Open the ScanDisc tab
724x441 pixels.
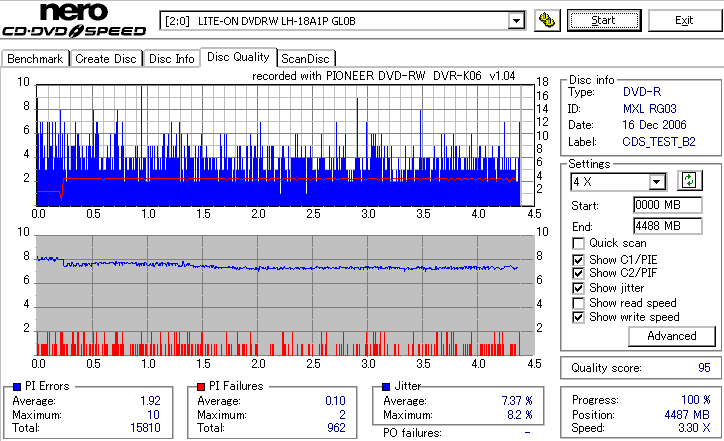[305, 59]
